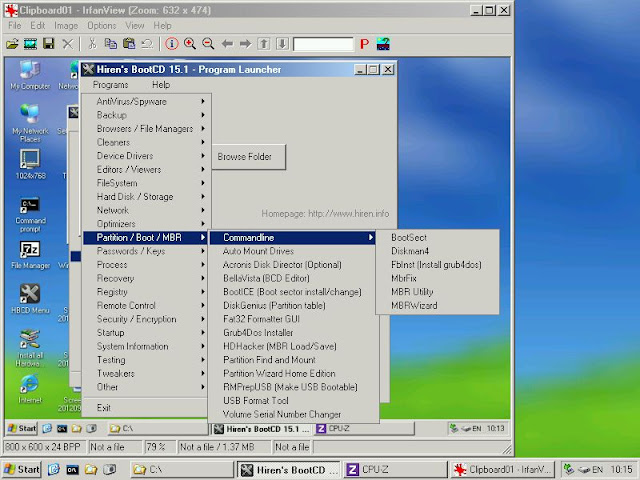The width and height of the screenshot is (640, 480).
Task: Click the 7z File Manager desktop icon
Action: coord(30,255)
